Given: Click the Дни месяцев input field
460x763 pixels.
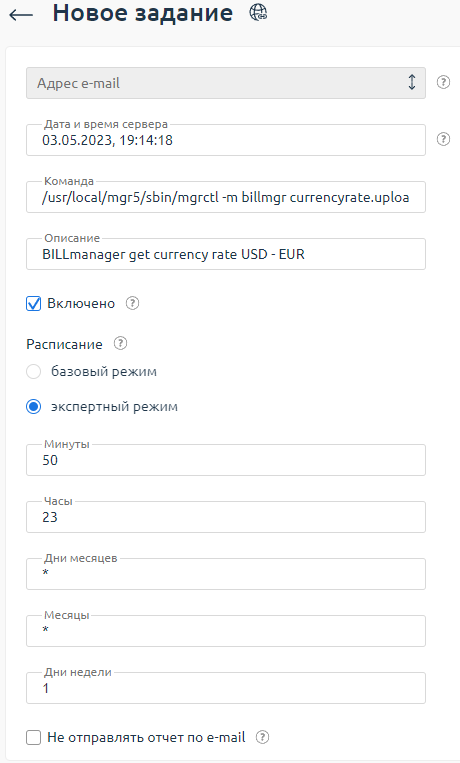Looking at the screenshot, I should (226, 574).
